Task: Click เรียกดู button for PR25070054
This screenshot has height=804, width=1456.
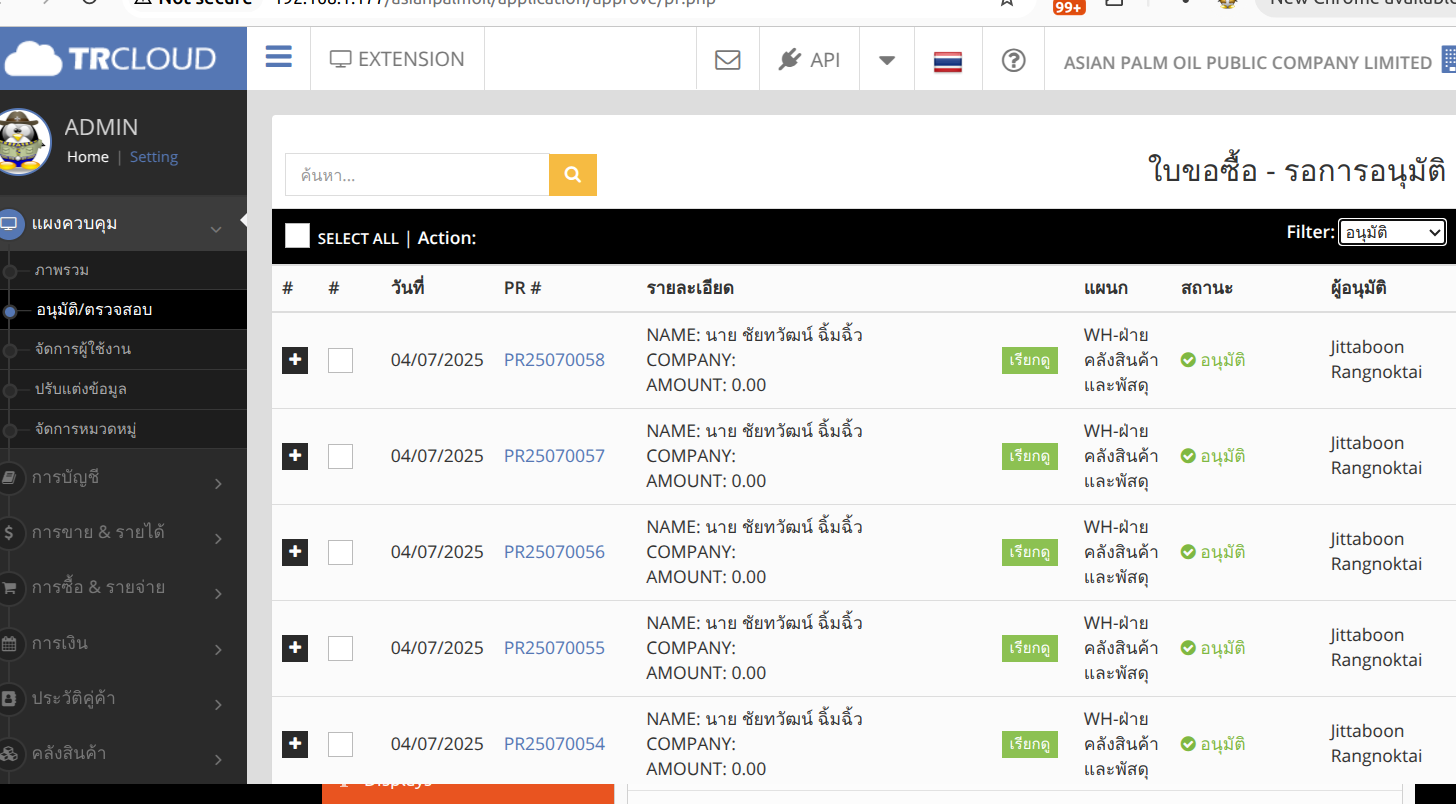Action: (x=1029, y=744)
